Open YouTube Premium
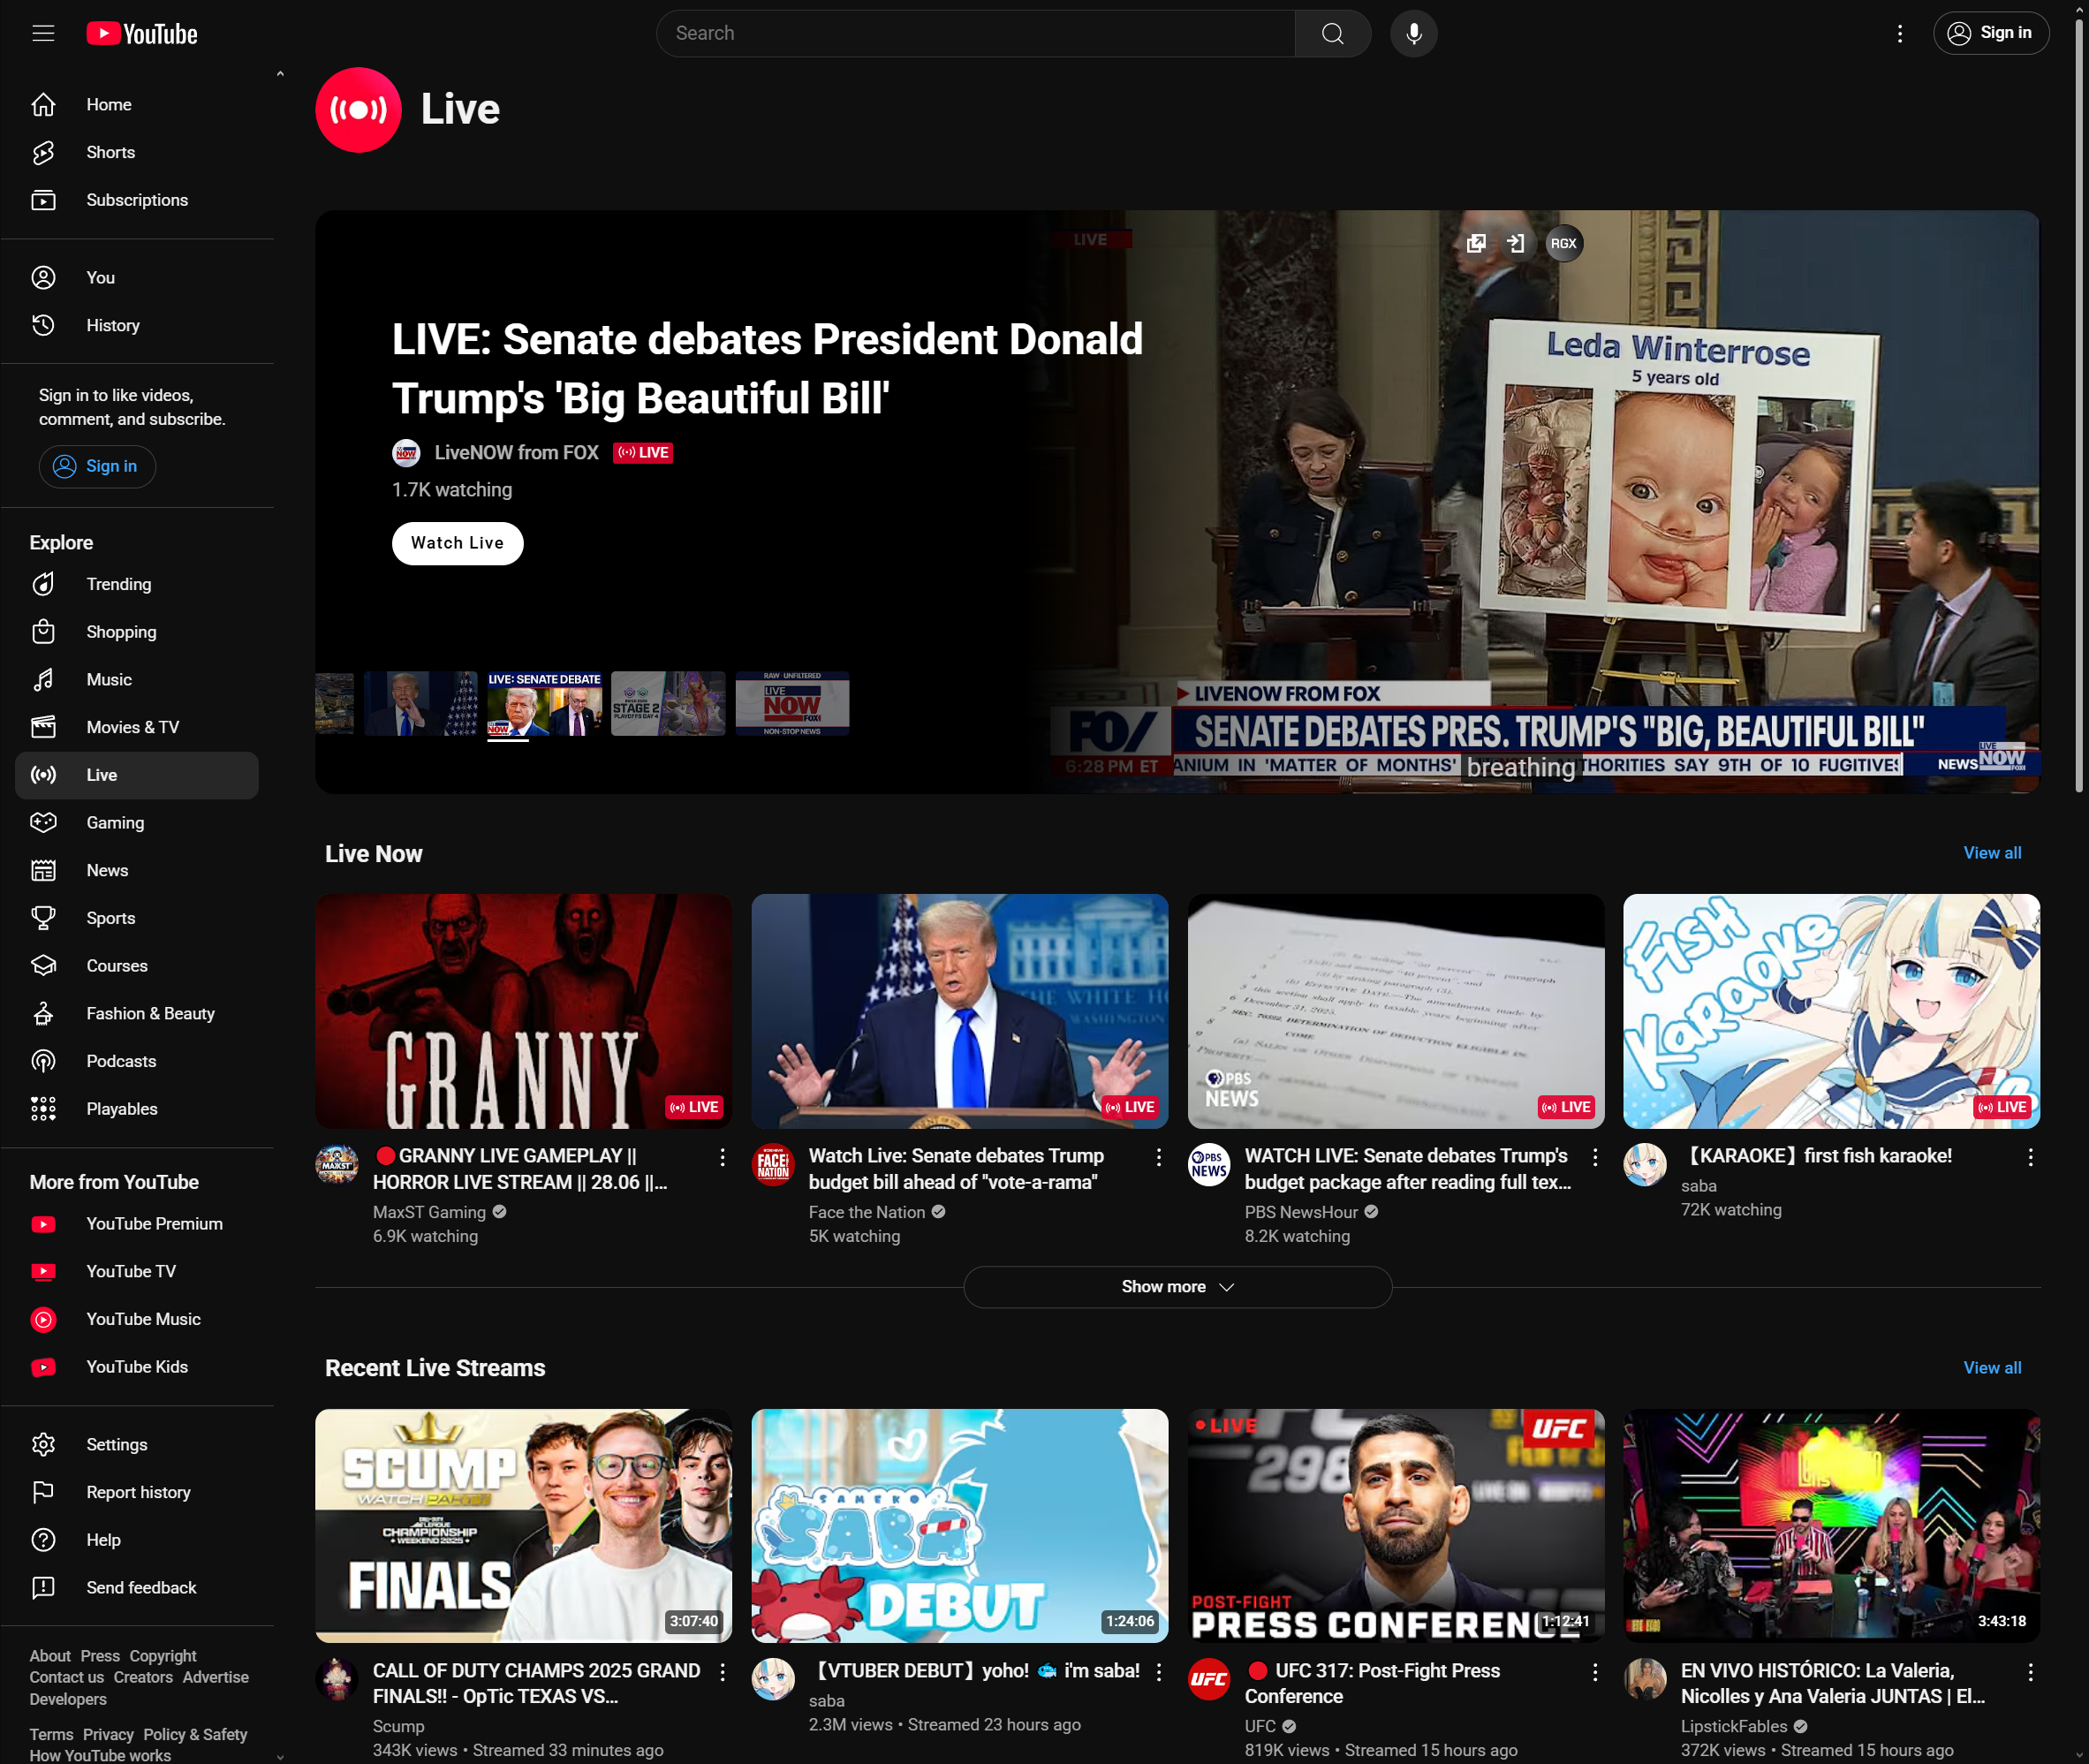The width and height of the screenshot is (2089, 1764). [x=137, y=1224]
